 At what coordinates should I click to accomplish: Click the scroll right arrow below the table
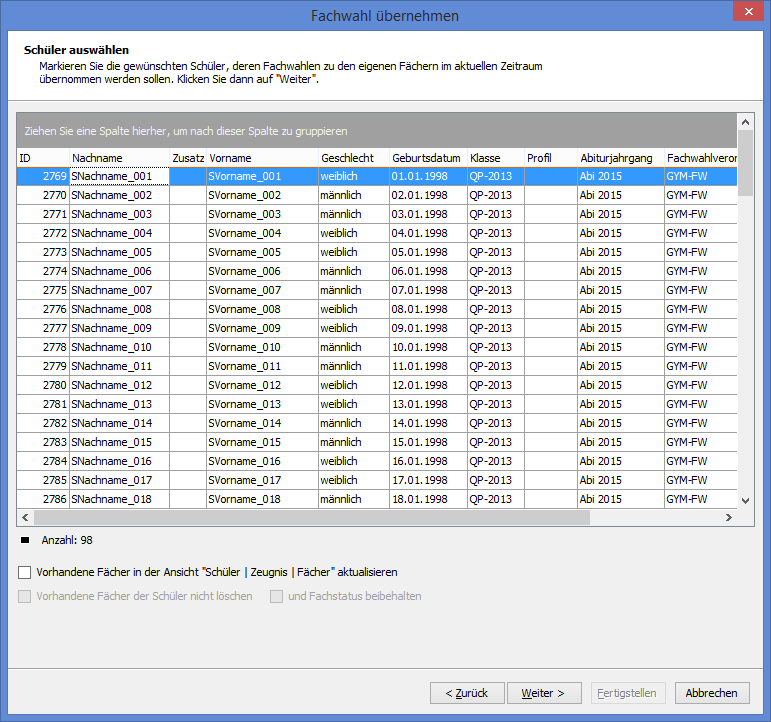[x=729, y=517]
